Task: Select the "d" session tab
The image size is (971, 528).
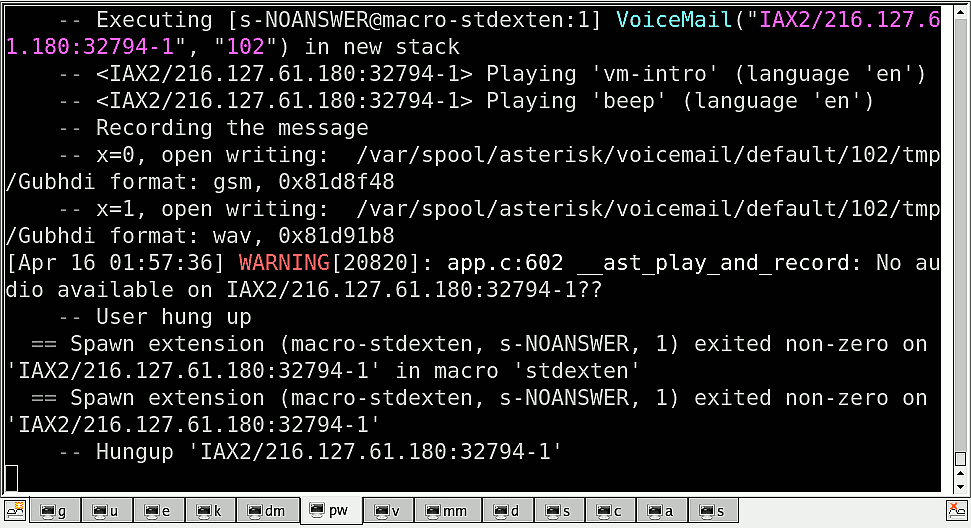Action: click(x=508, y=511)
